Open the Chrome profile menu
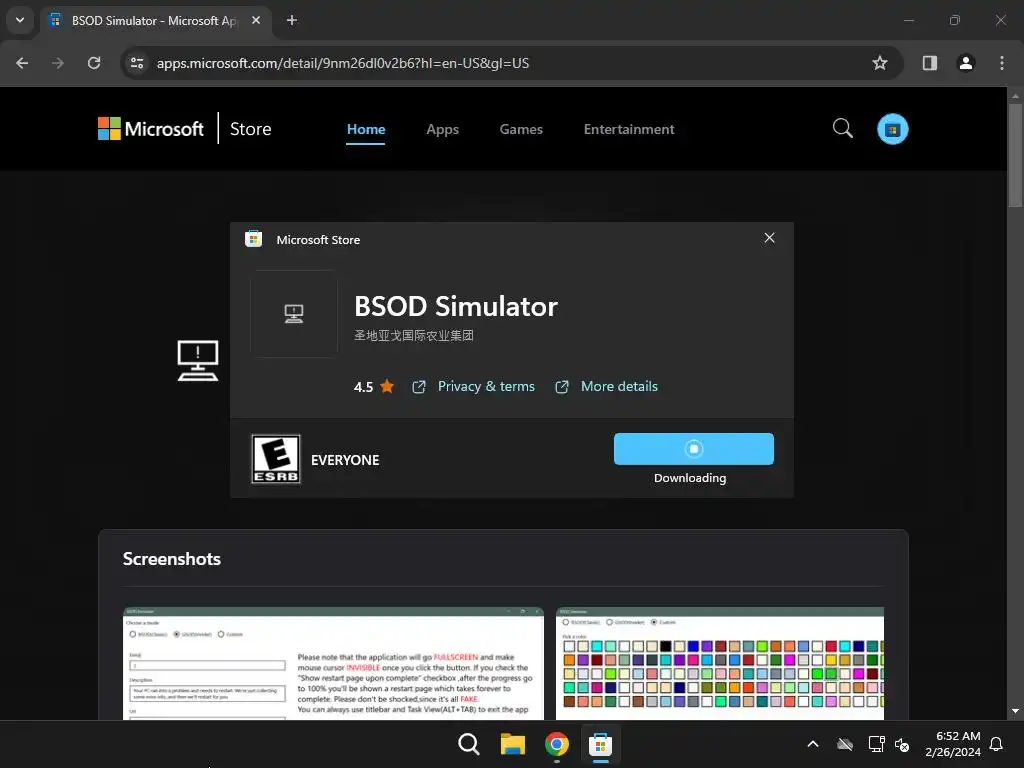This screenshot has width=1024, height=768. (966, 63)
